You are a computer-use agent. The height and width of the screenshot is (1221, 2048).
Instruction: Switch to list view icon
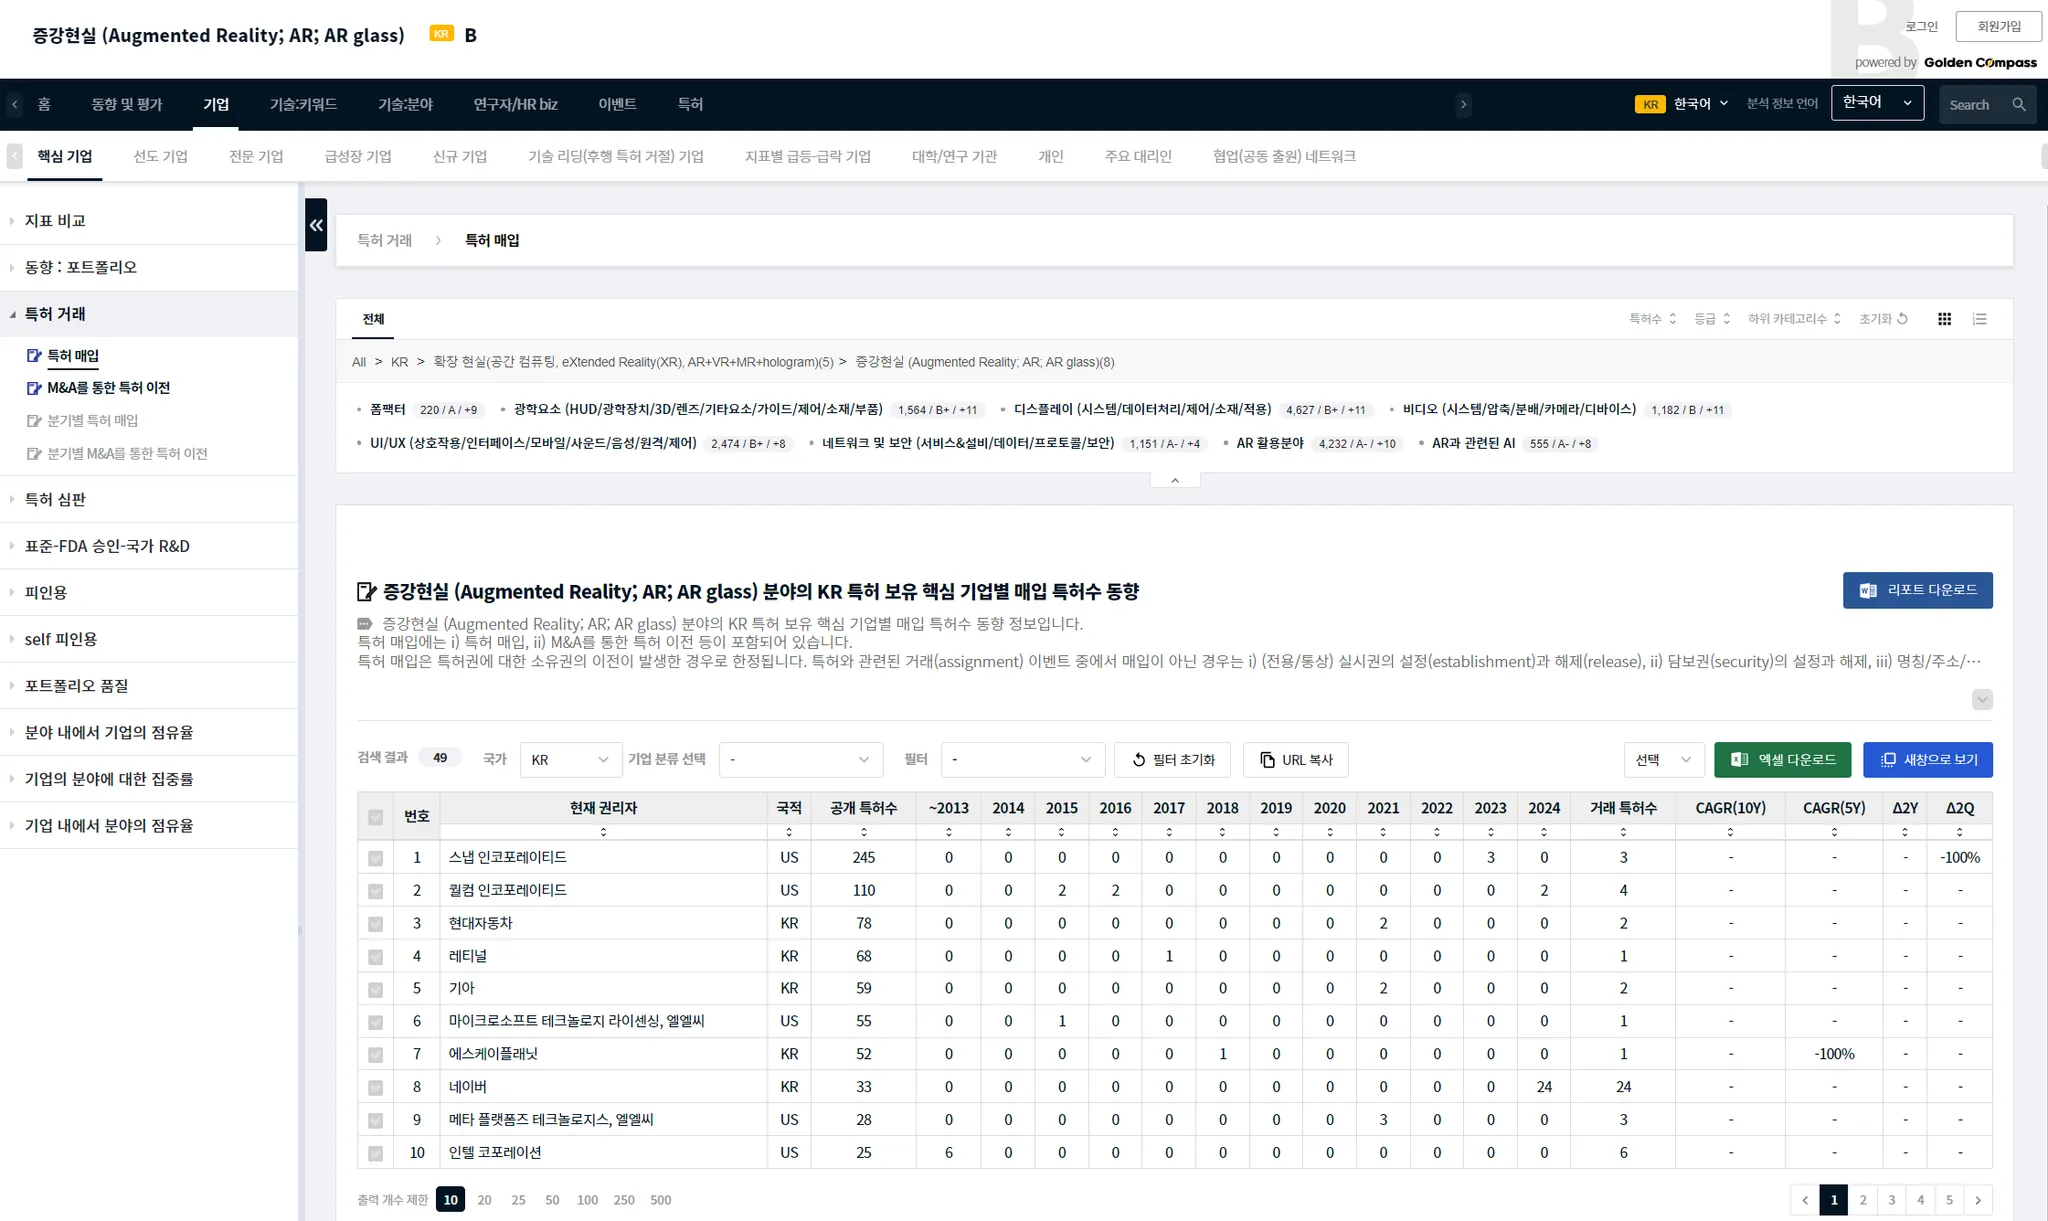click(x=1979, y=319)
